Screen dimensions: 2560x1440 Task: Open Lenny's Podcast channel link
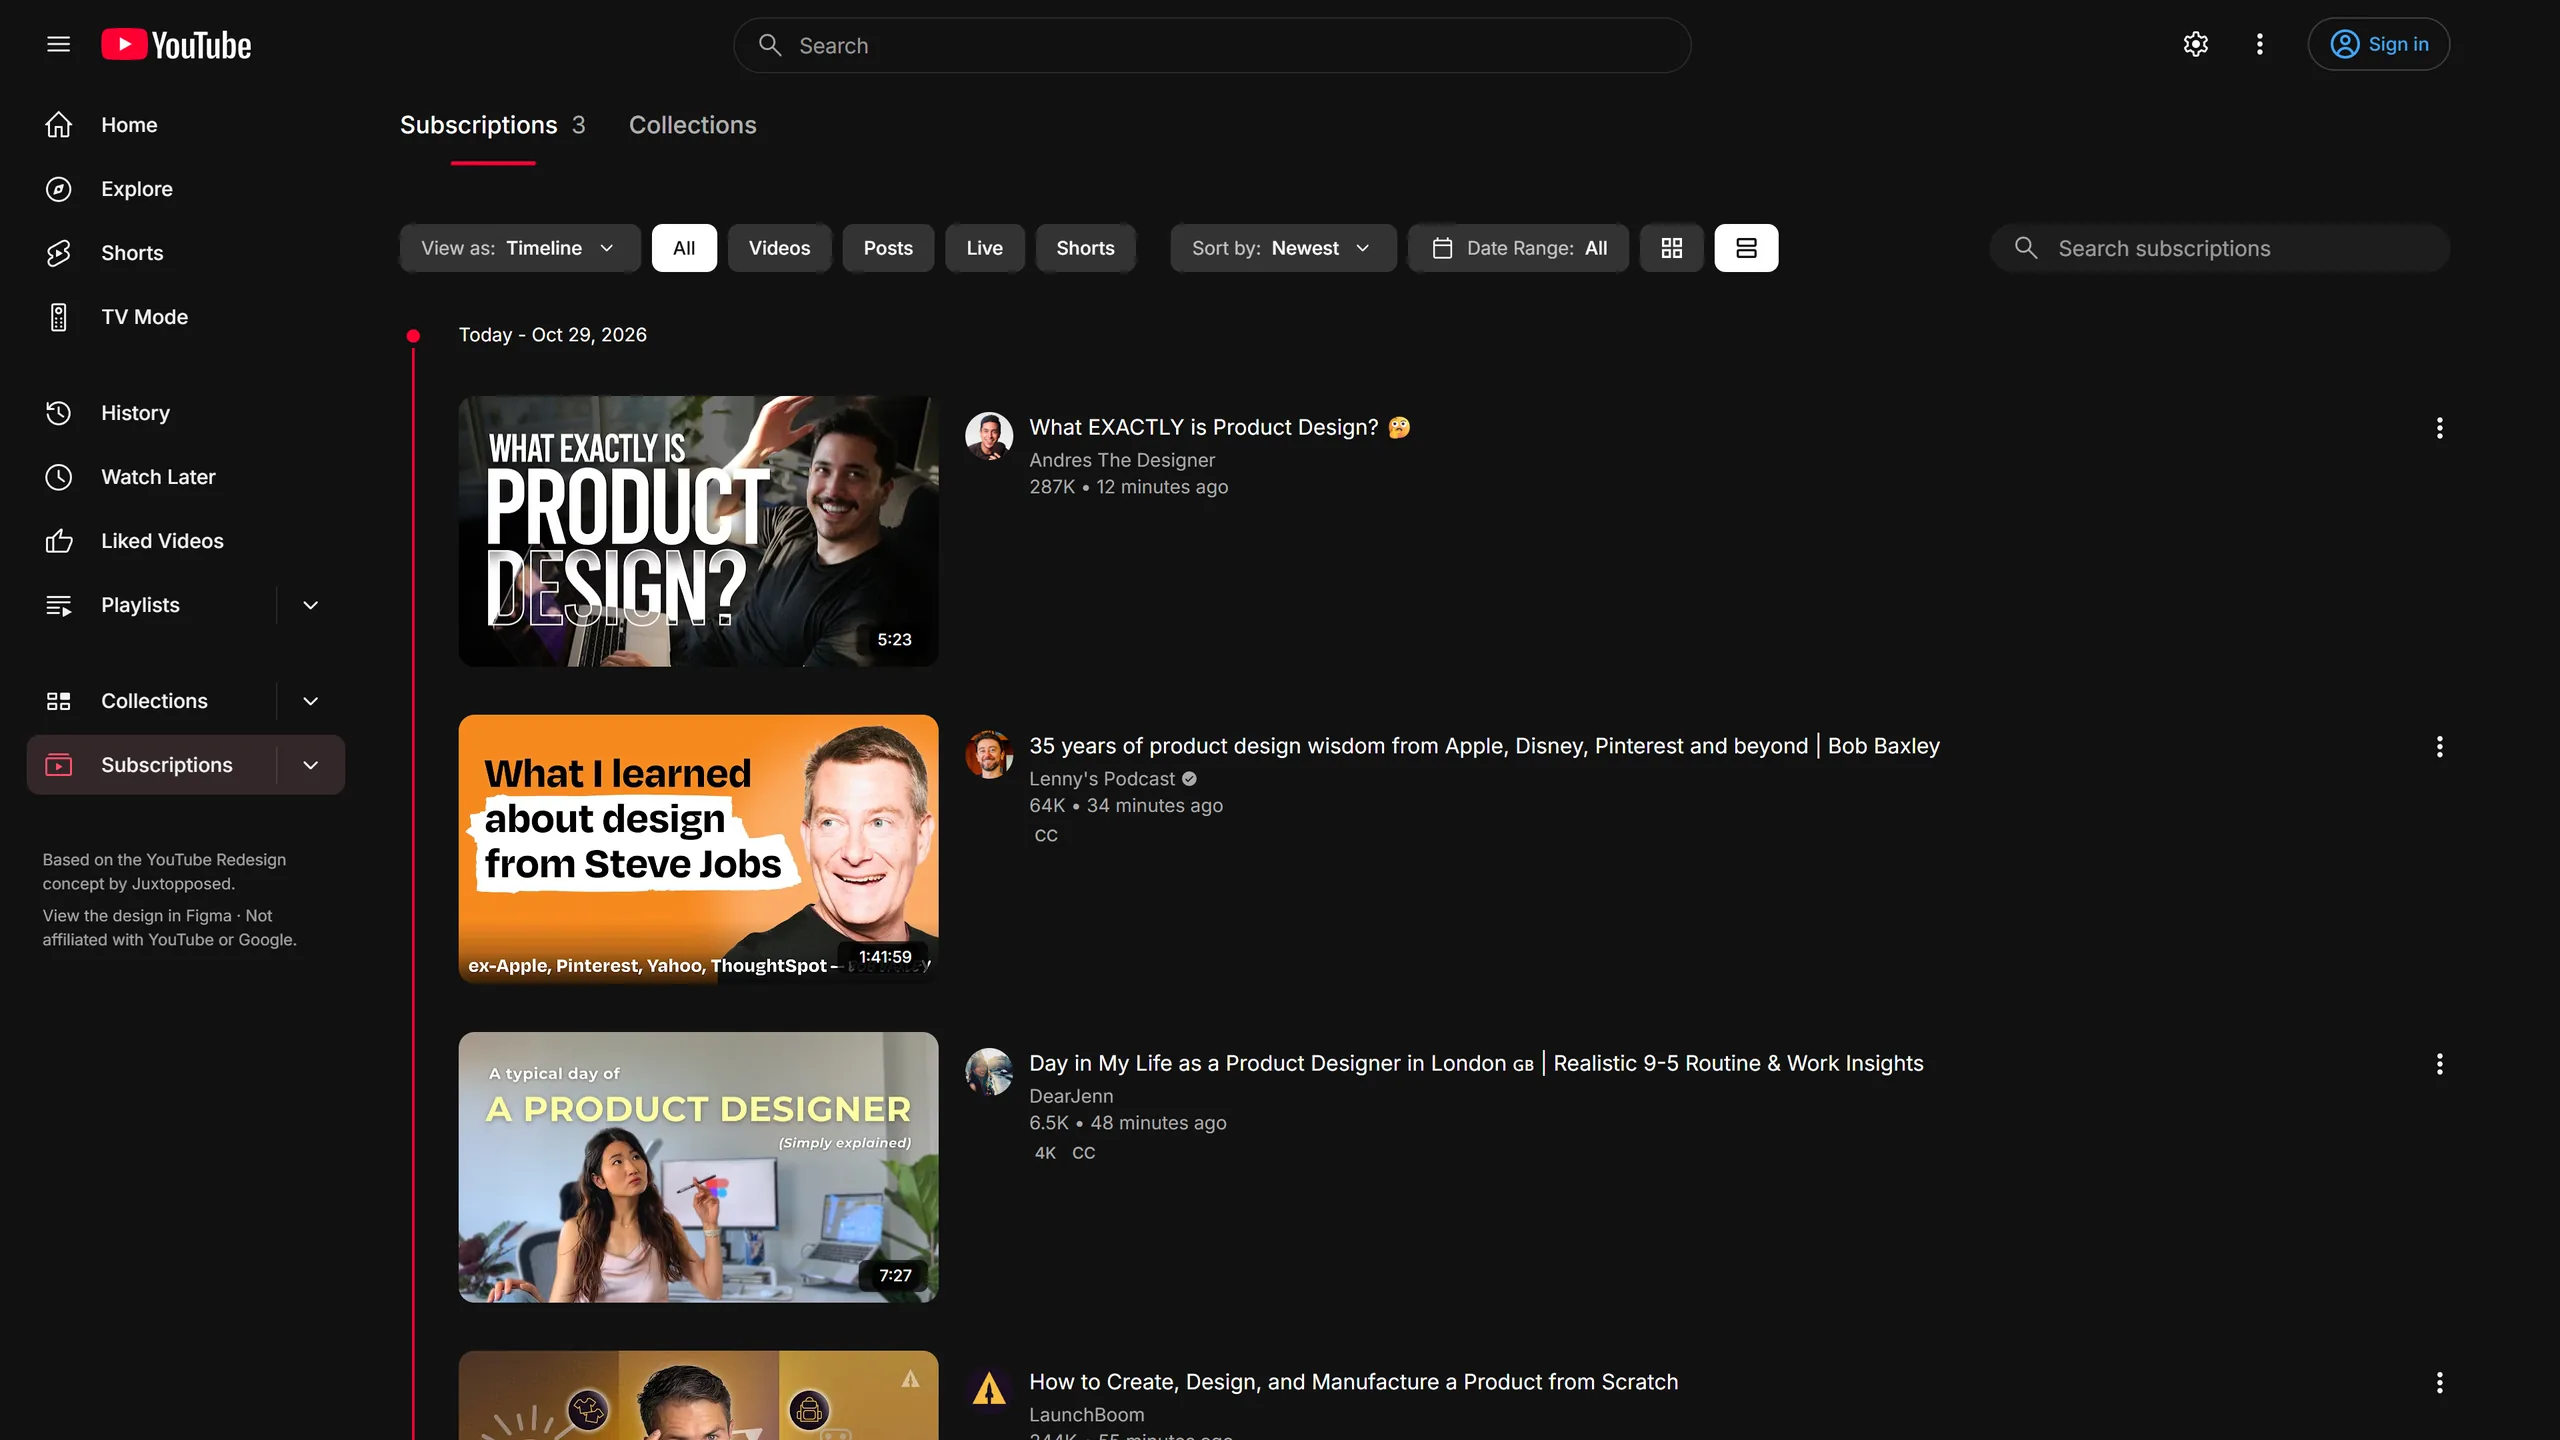click(1102, 779)
